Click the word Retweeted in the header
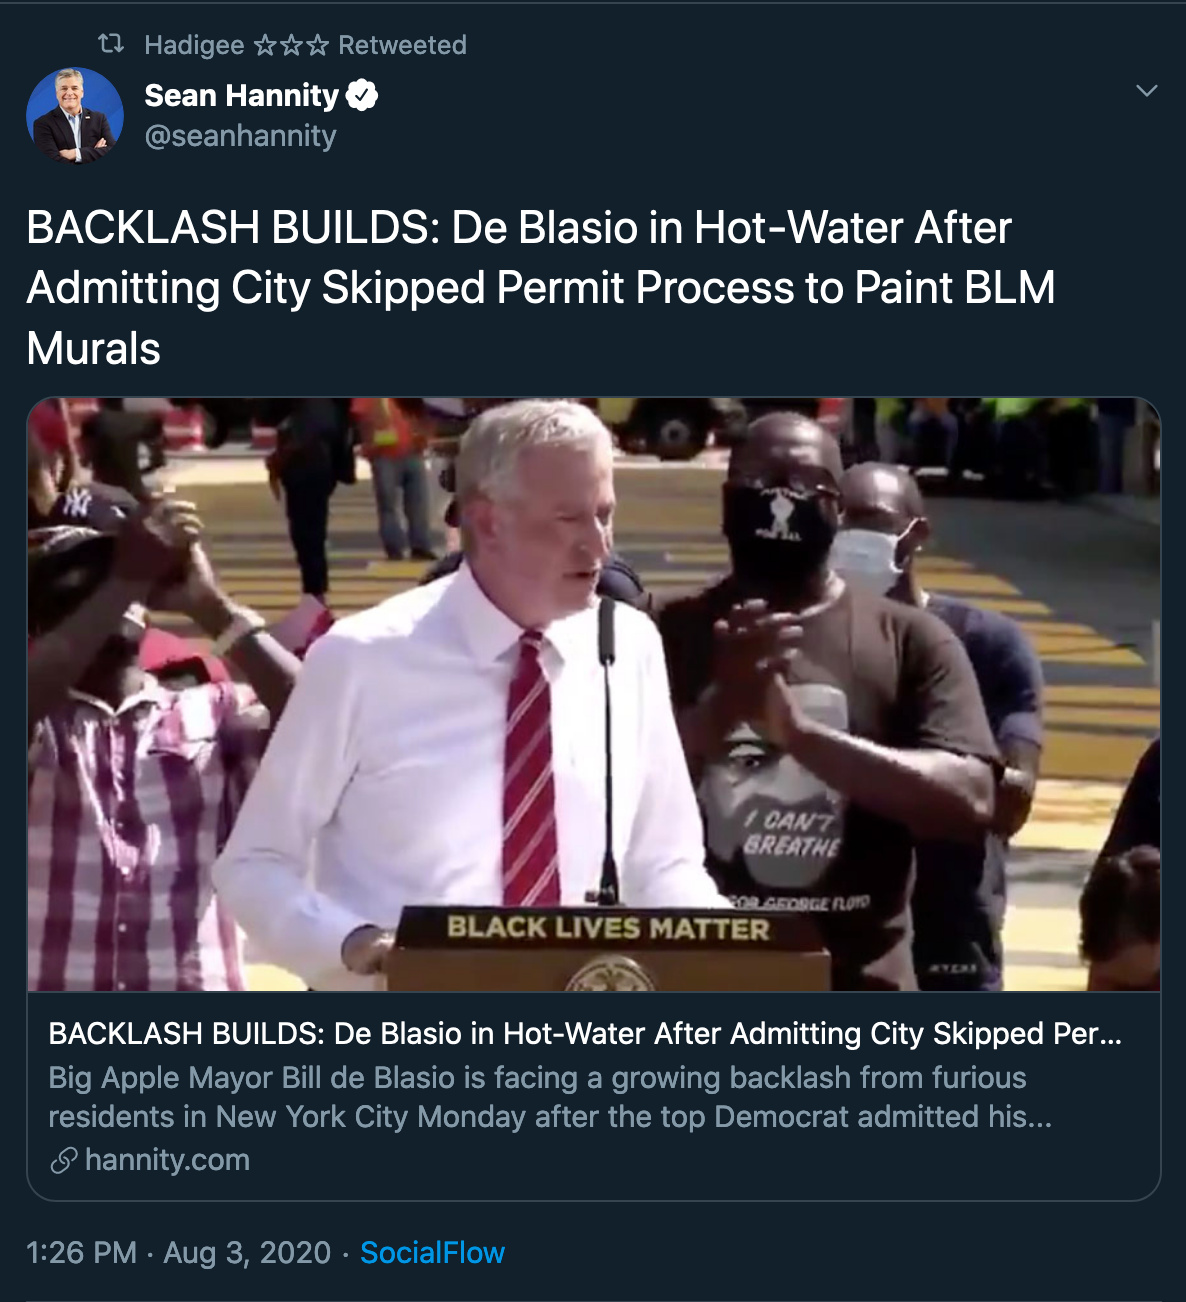The height and width of the screenshot is (1302, 1186). click(x=402, y=45)
